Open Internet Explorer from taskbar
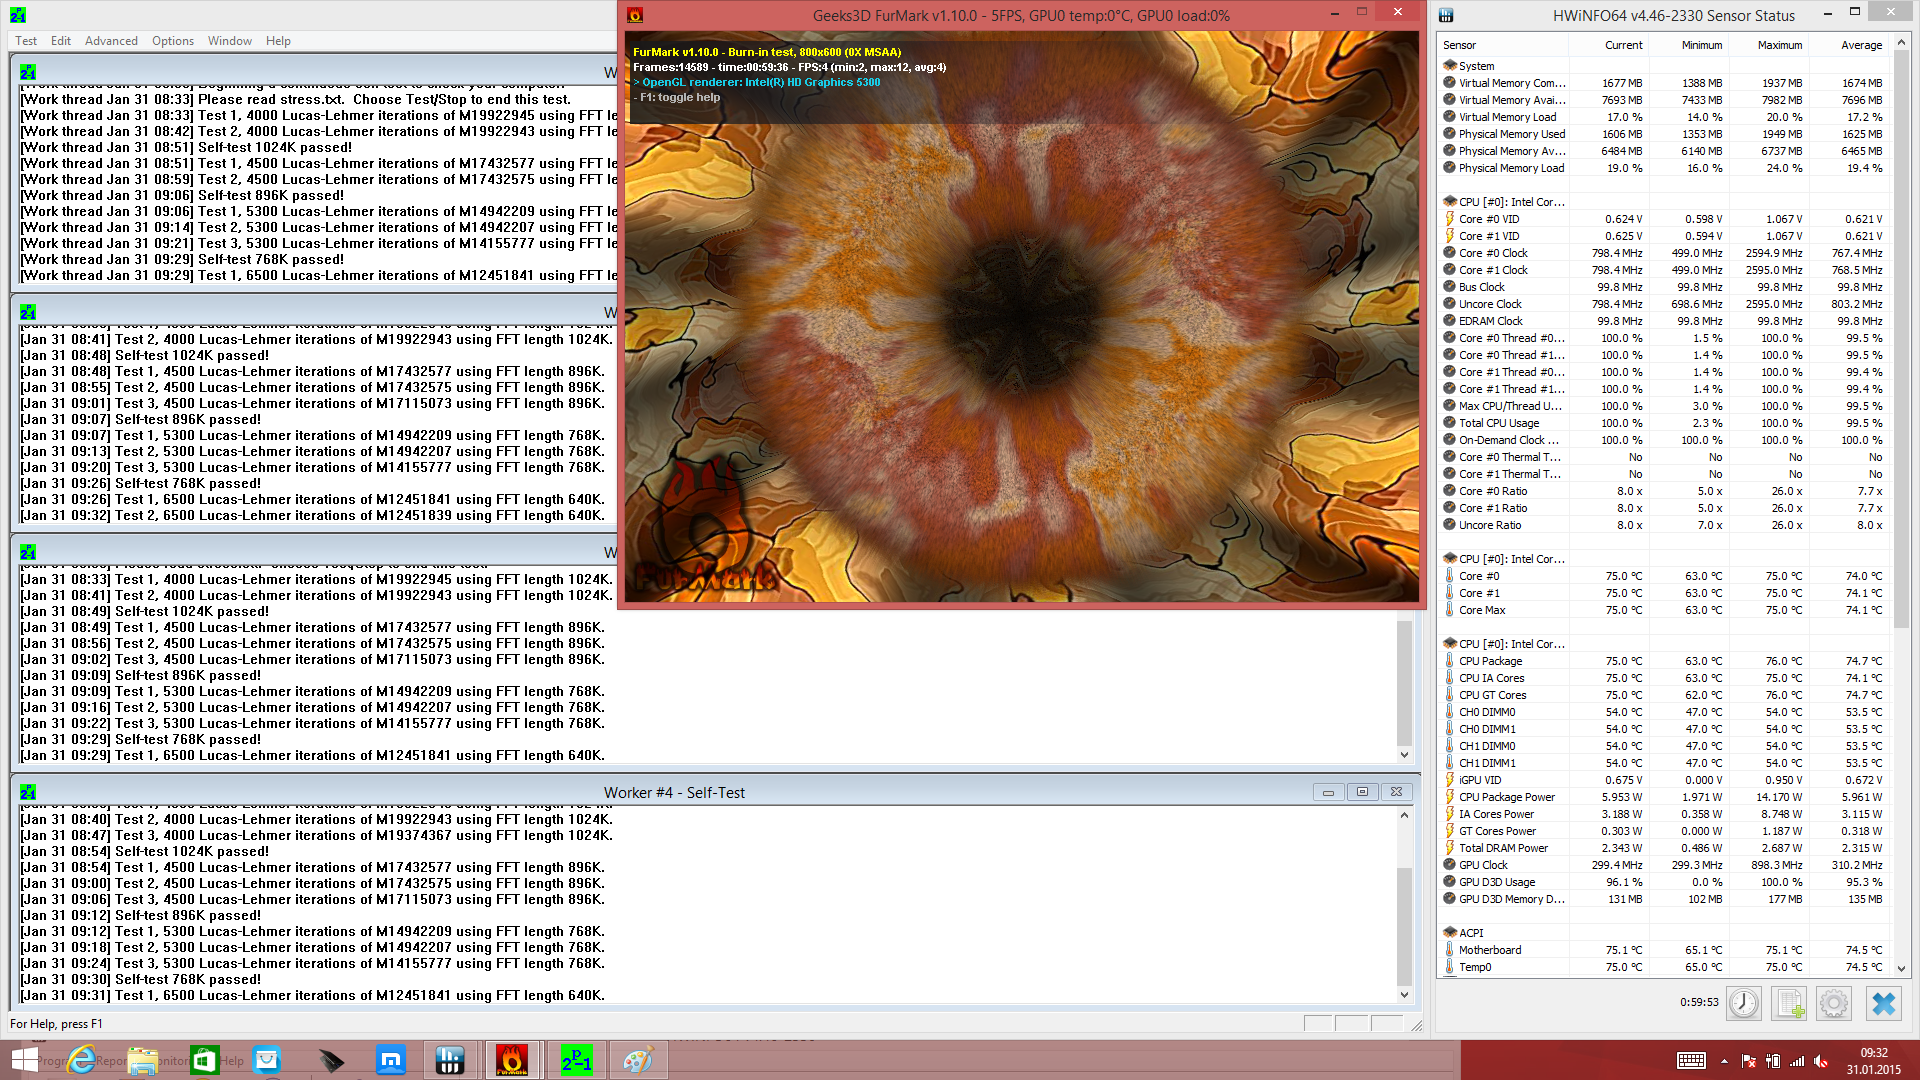Viewport: 1920px width, 1080px height. tap(82, 1060)
